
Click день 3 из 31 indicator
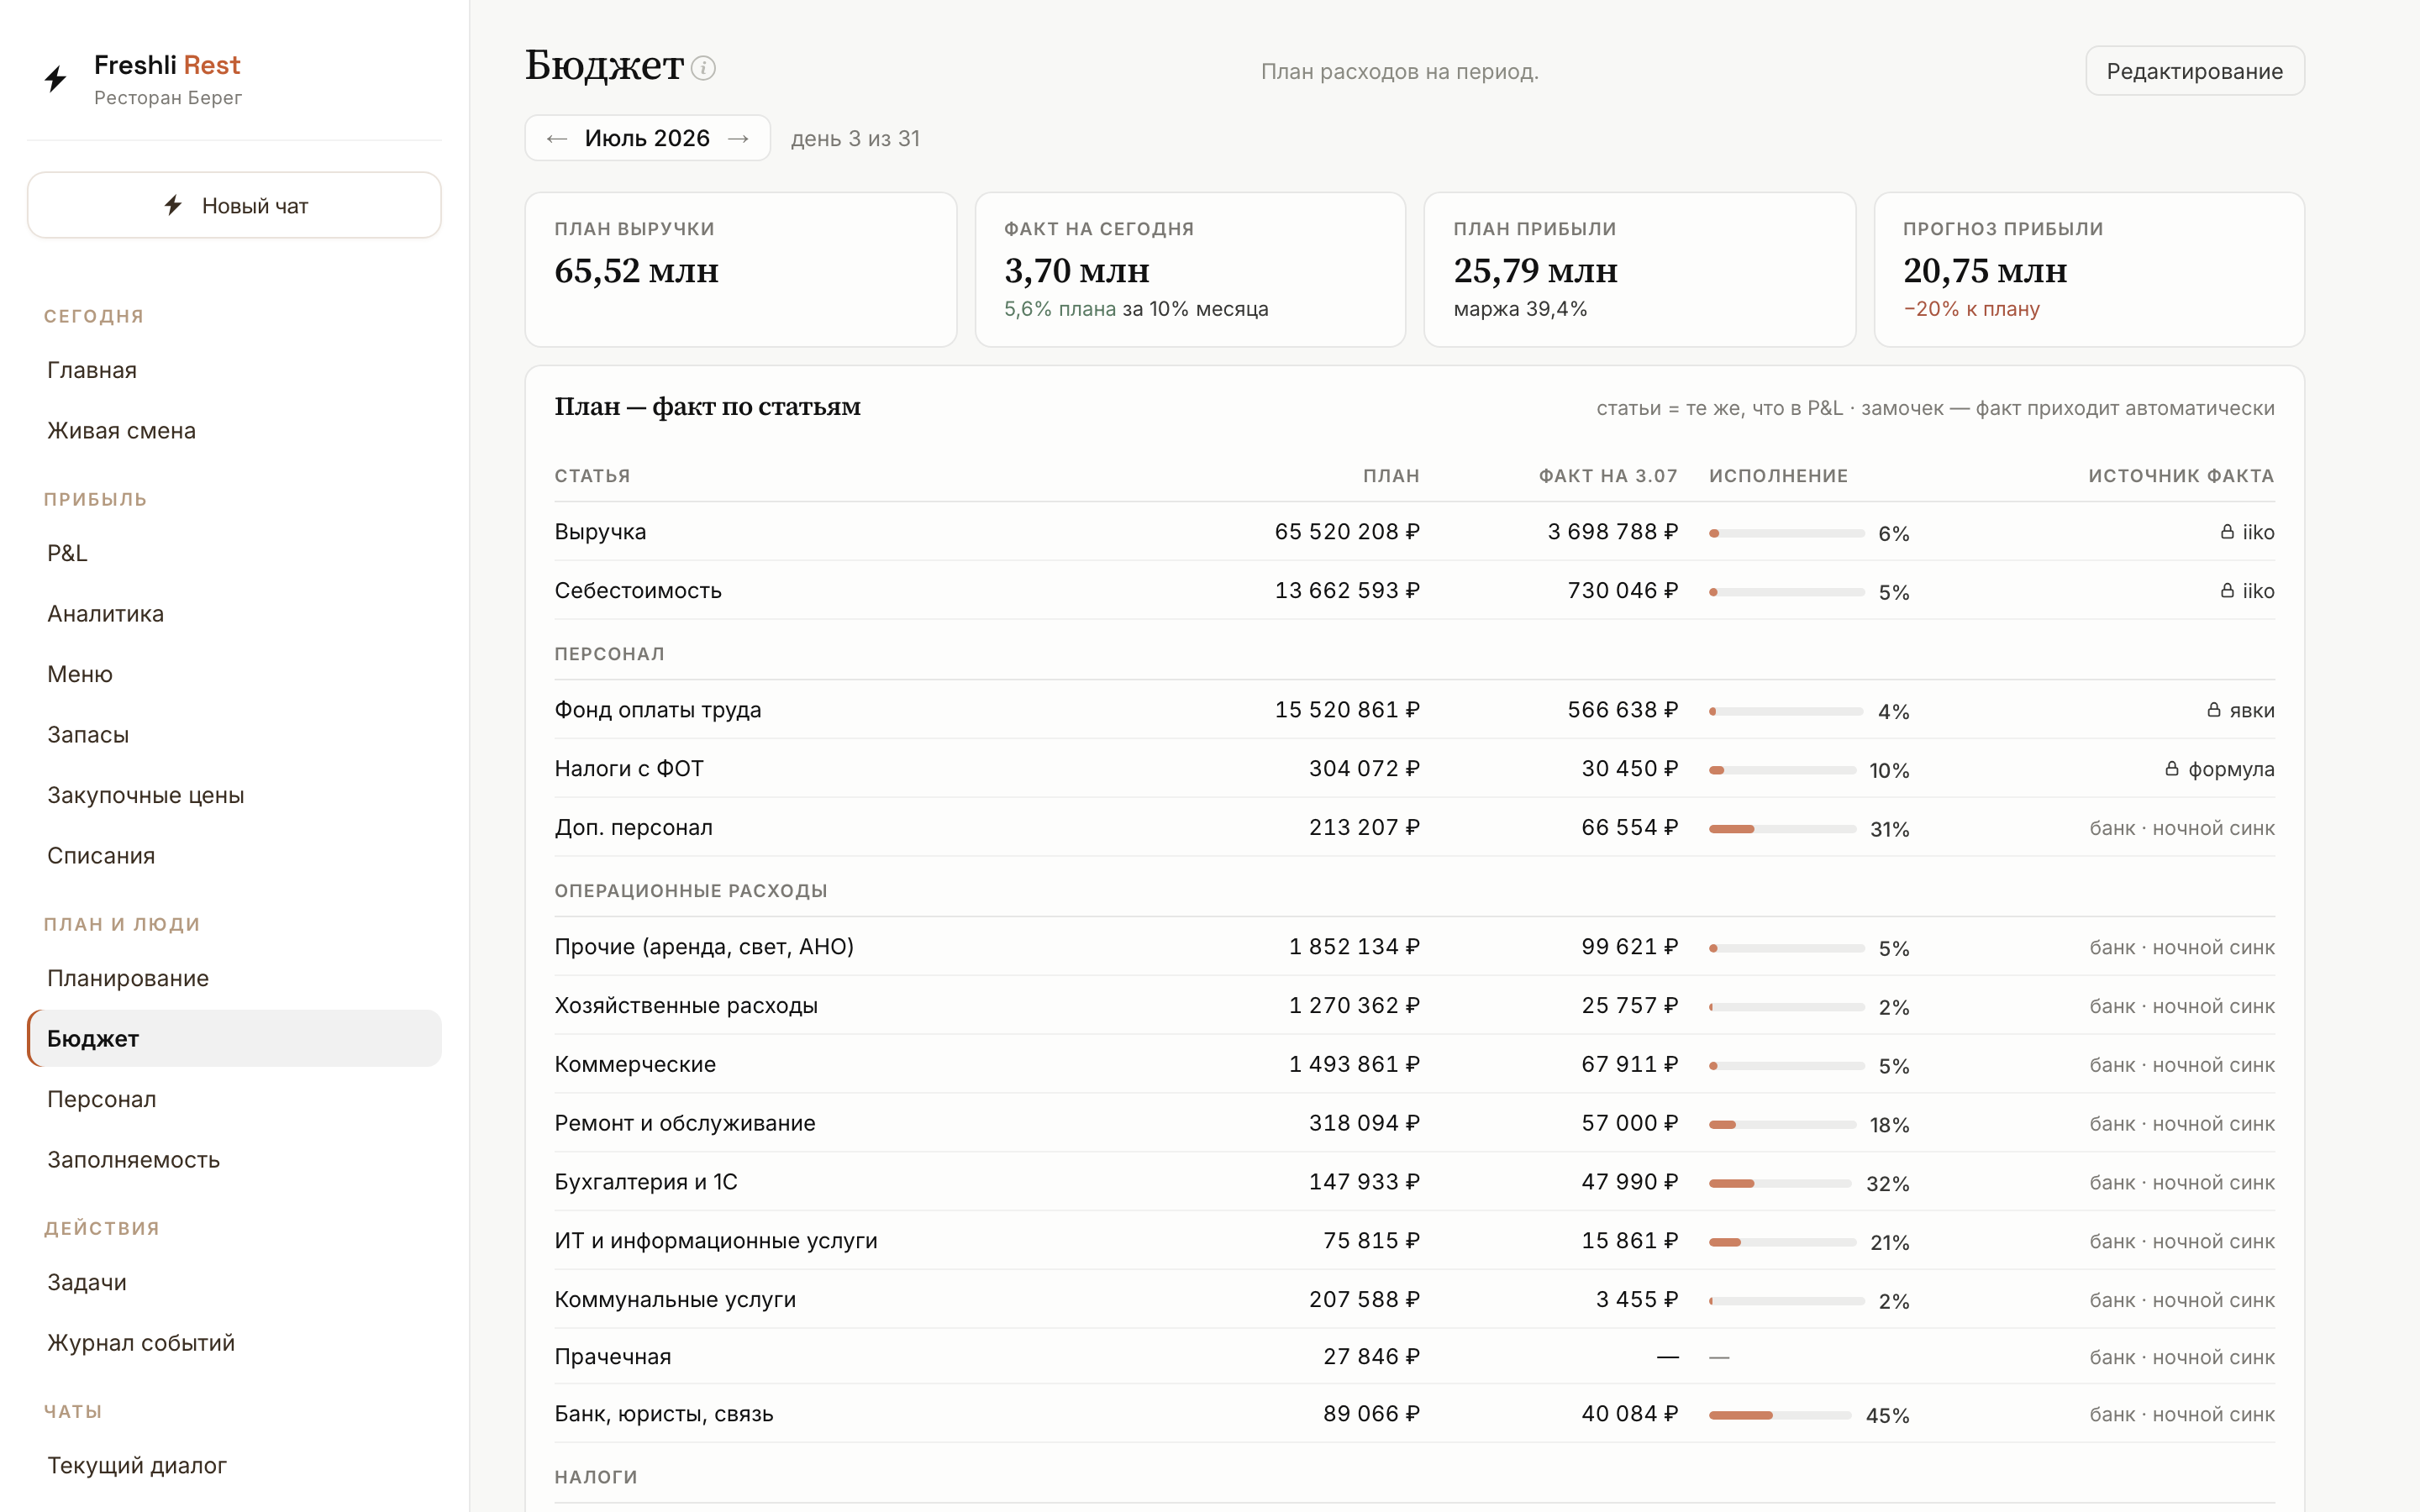coord(855,139)
